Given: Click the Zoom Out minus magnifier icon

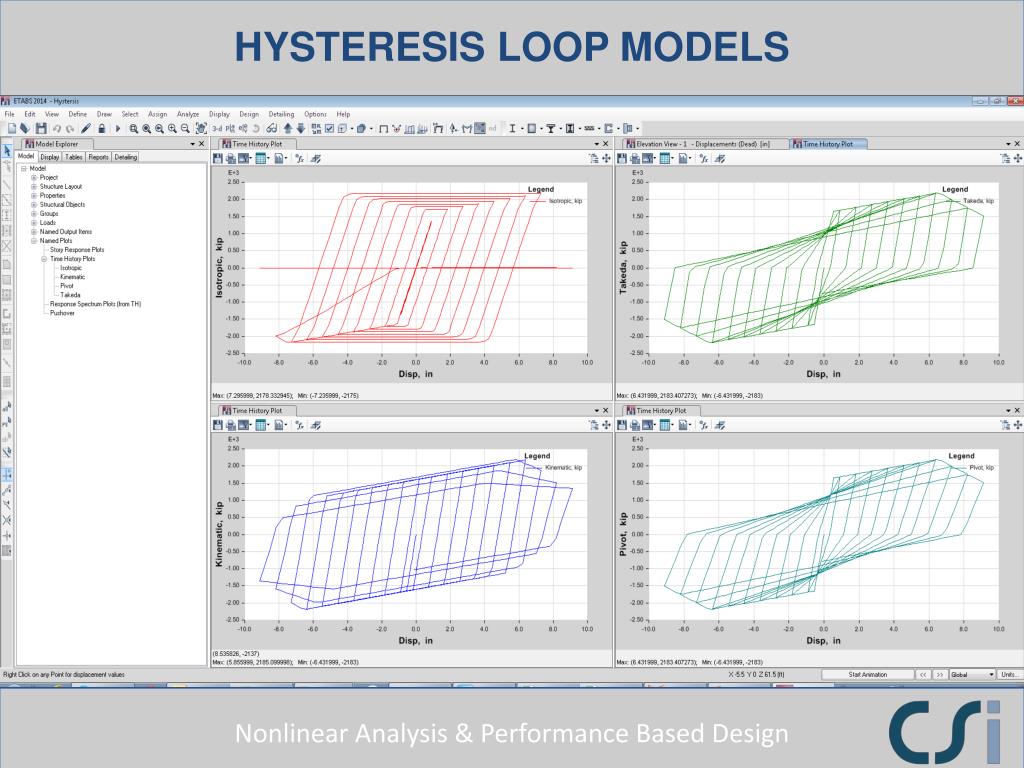Looking at the screenshot, I should pos(185,129).
